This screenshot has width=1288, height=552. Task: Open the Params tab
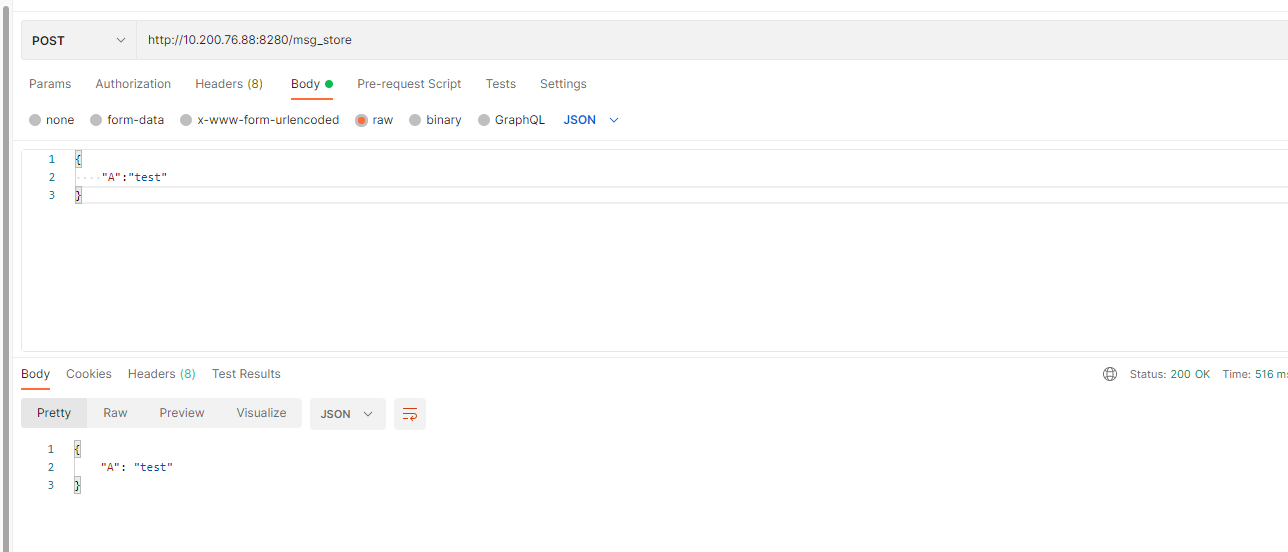click(x=50, y=84)
